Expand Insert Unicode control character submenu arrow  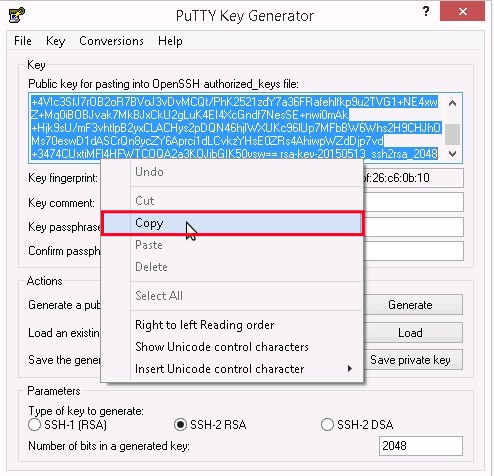(349, 368)
